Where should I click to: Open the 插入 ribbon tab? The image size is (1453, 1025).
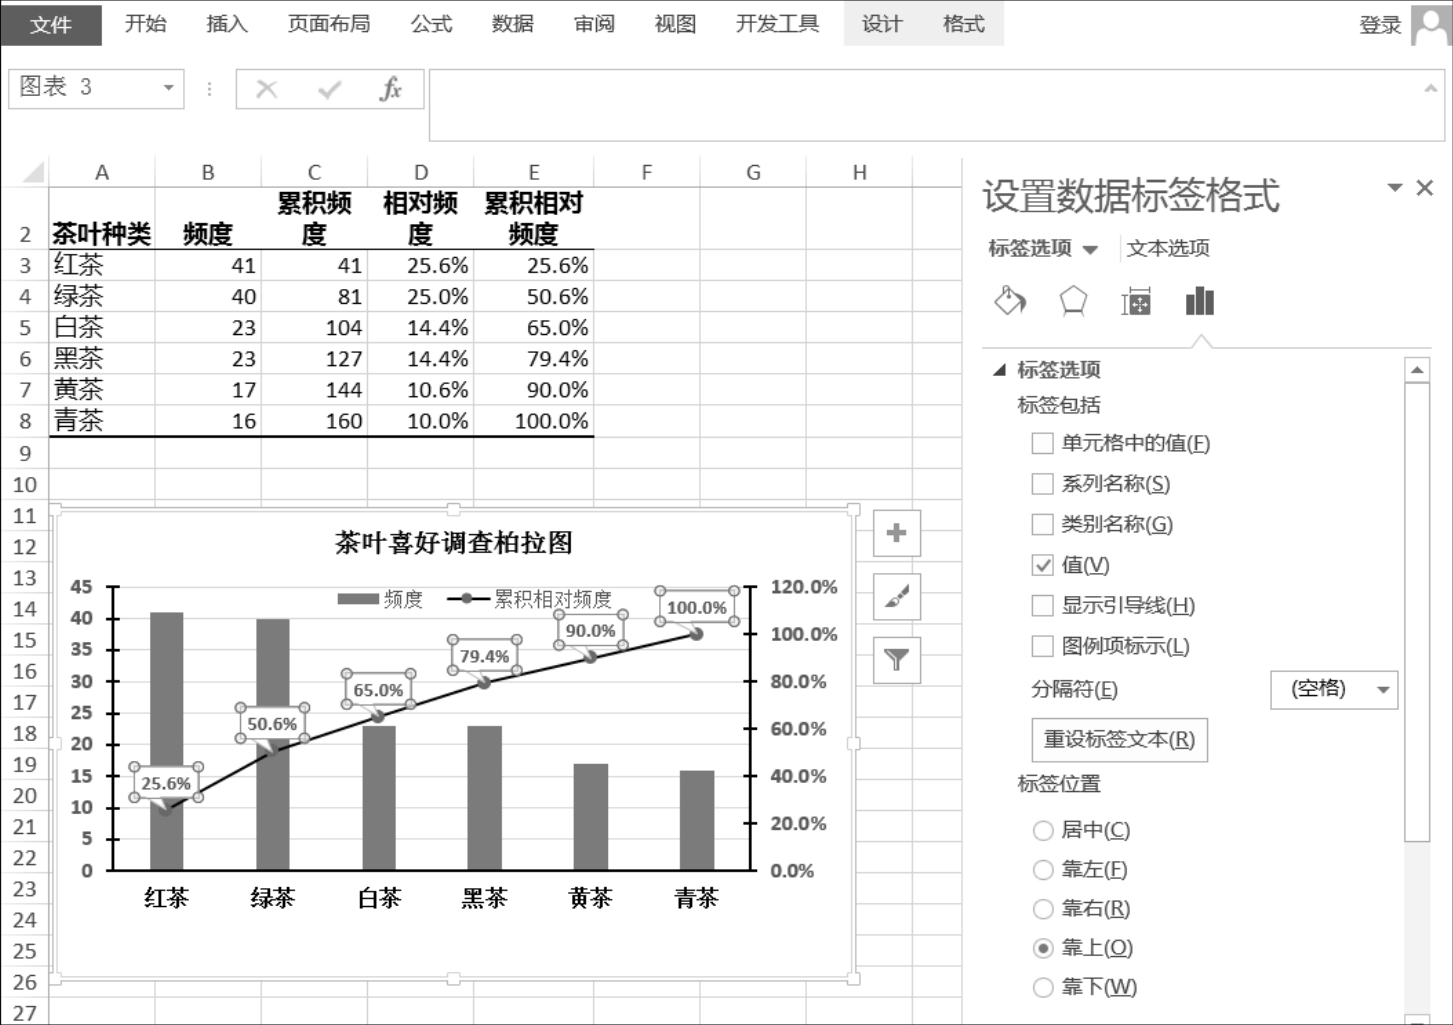click(226, 24)
